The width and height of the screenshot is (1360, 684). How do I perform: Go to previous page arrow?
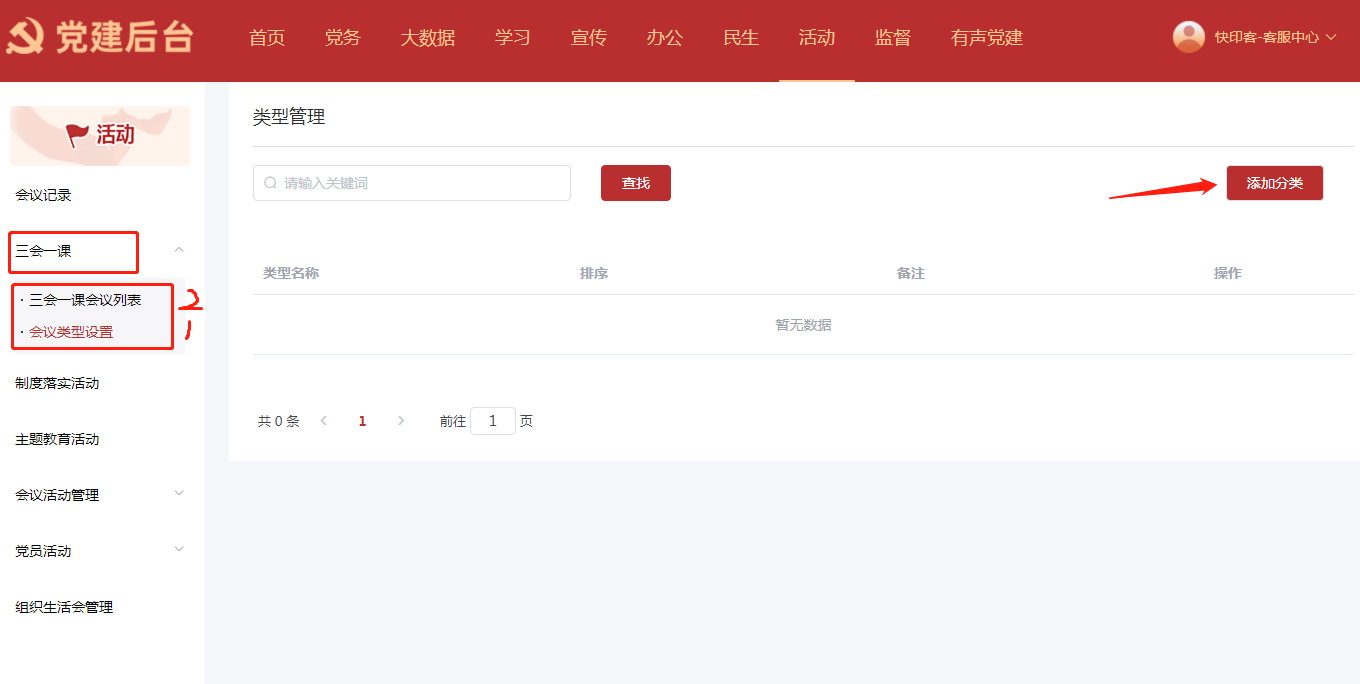pos(323,421)
